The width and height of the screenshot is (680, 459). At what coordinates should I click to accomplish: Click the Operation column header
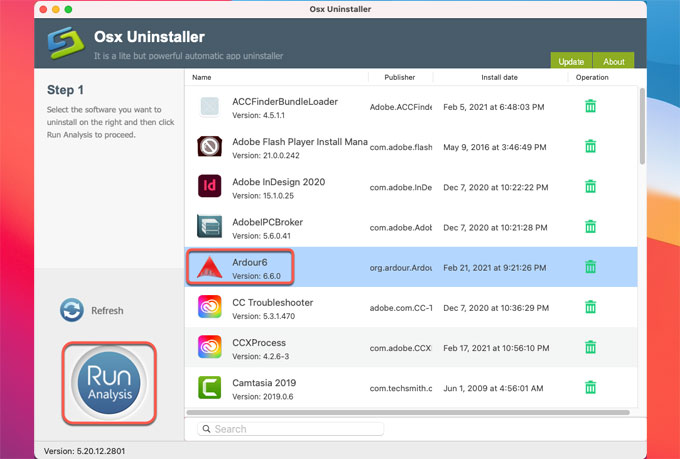coord(592,77)
